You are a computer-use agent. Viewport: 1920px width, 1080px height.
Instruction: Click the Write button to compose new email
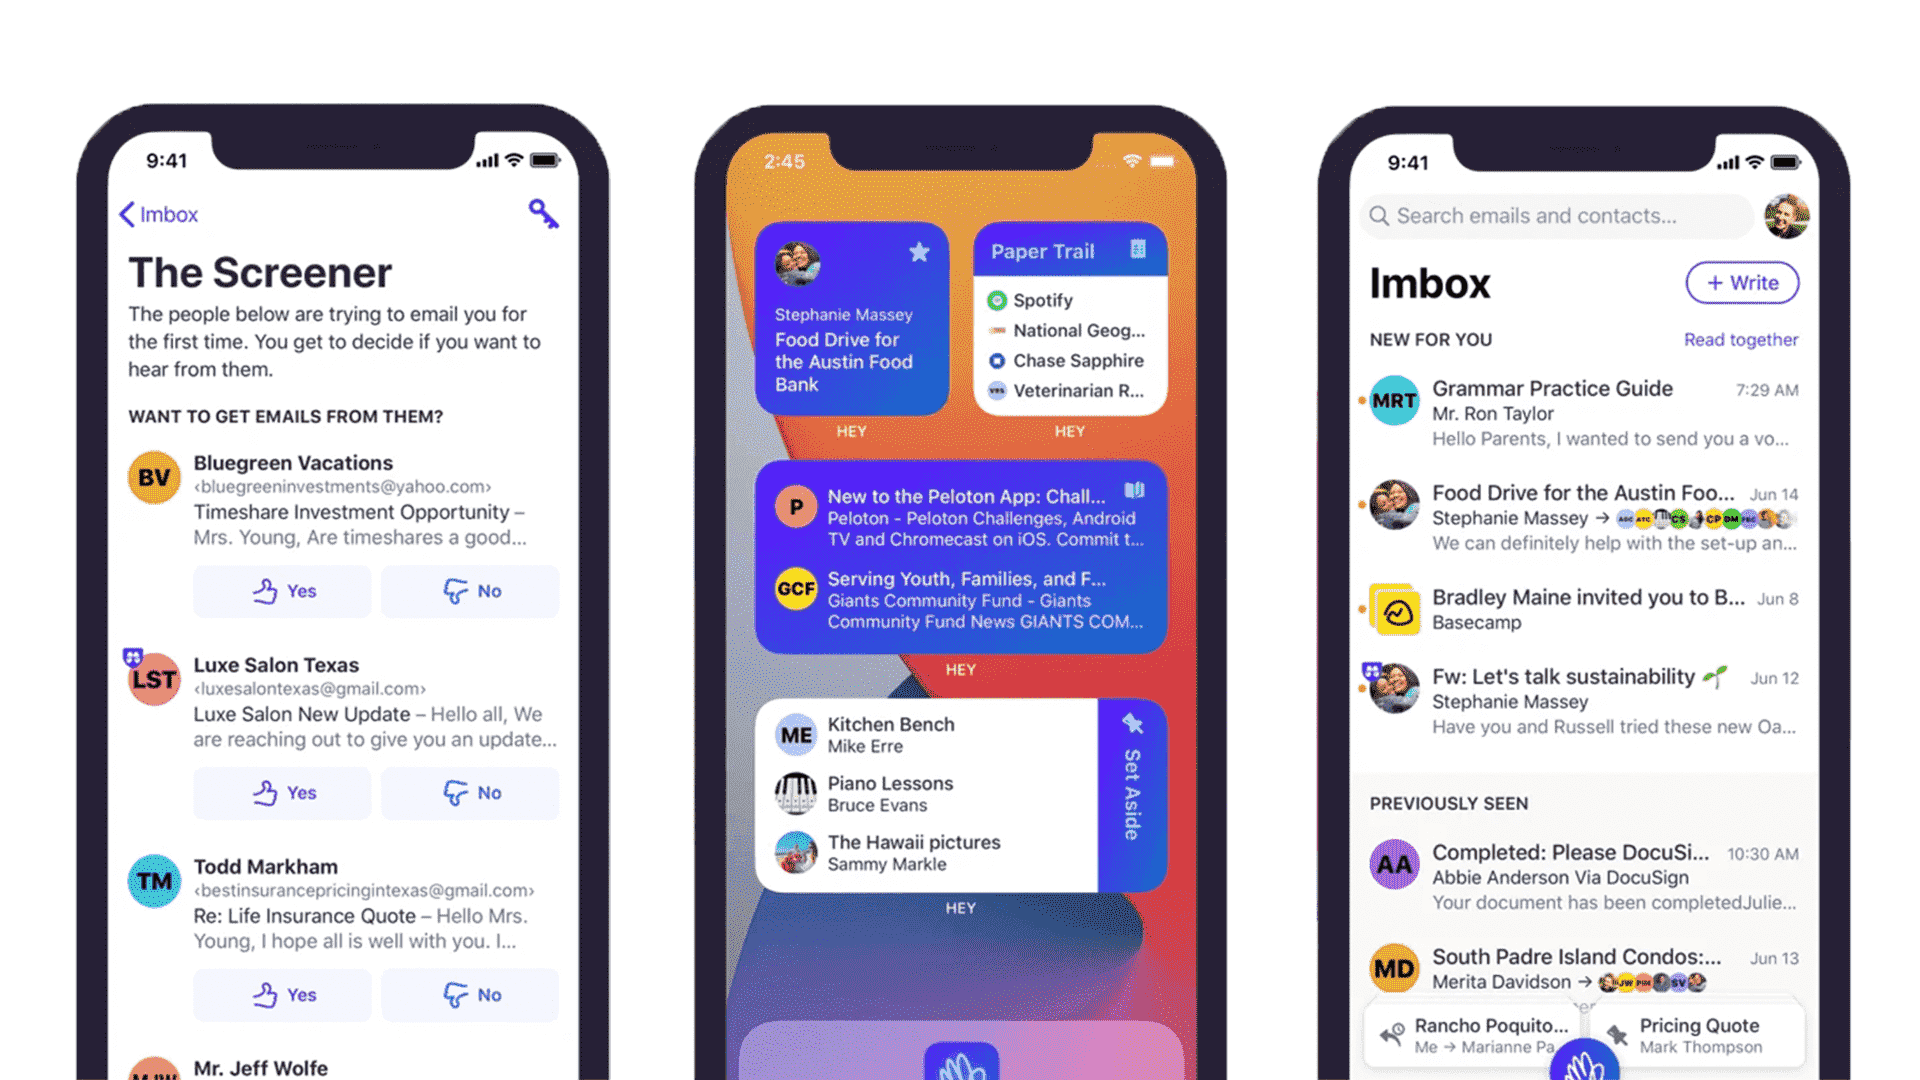pyautogui.click(x=1742, y=282)
